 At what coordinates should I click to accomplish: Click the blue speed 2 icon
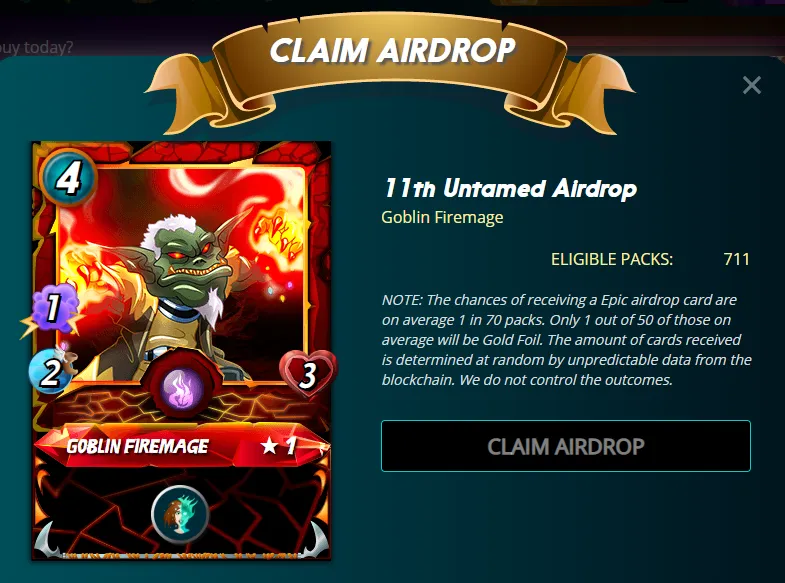[x=51, y=371]
